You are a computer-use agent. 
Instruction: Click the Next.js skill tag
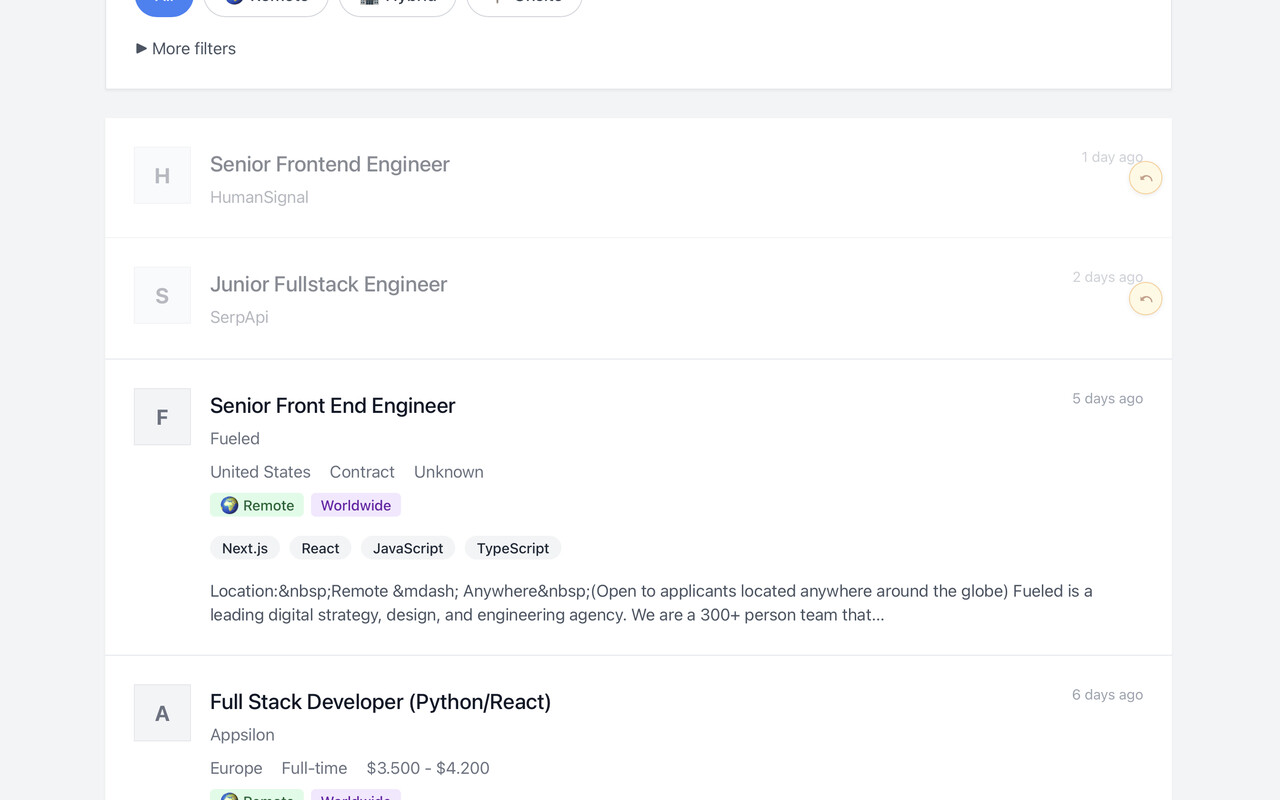pyautogui.click(x=245, y=548)
